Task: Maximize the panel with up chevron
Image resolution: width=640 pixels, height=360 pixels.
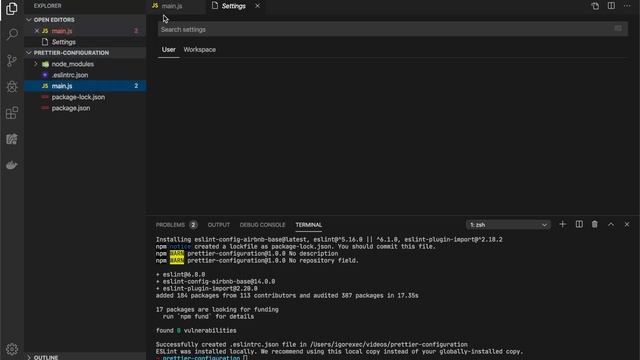Action: (x=611, y=224)
